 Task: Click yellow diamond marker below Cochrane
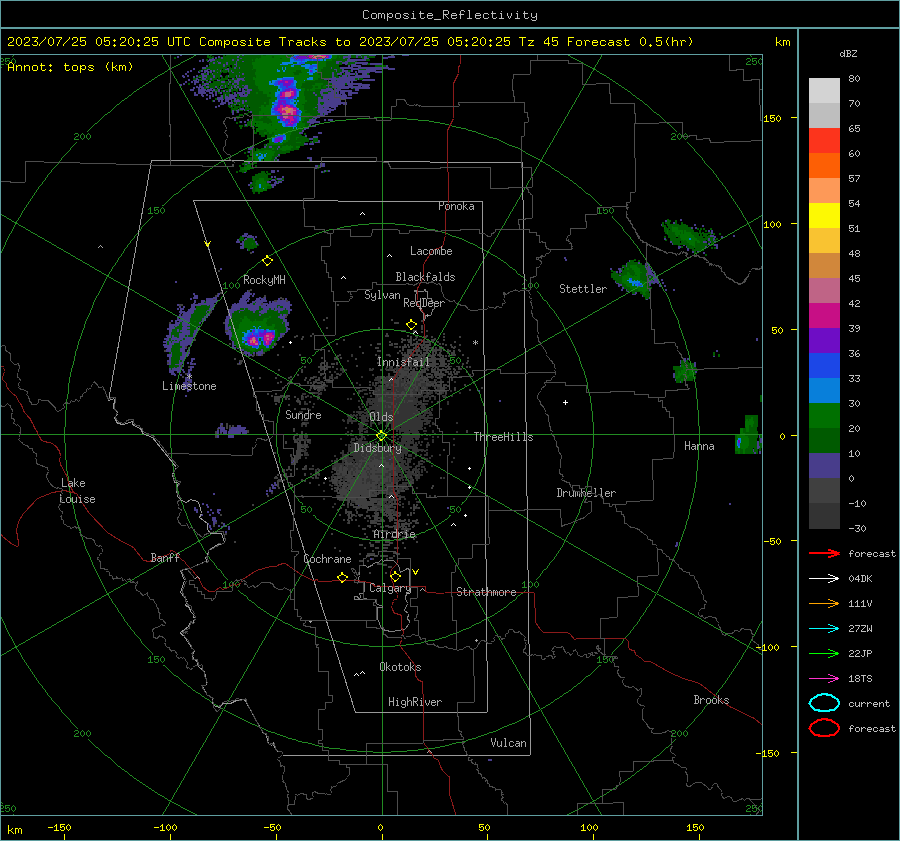tap(342, 577)
